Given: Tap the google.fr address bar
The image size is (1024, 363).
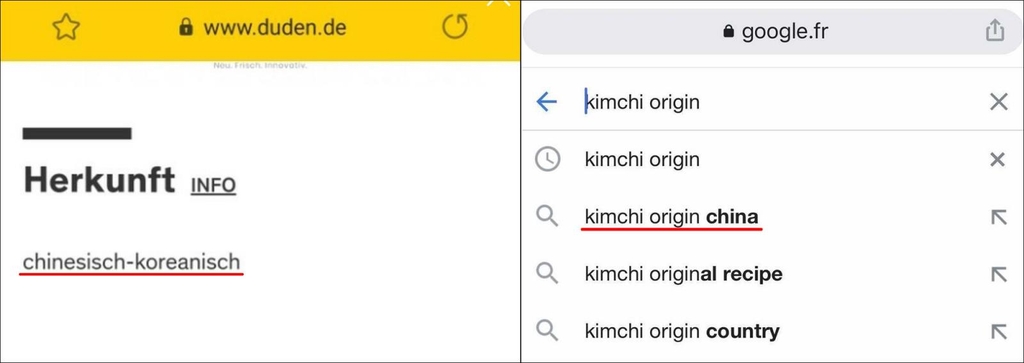Looking at the screenshot, I should [773, 31].
